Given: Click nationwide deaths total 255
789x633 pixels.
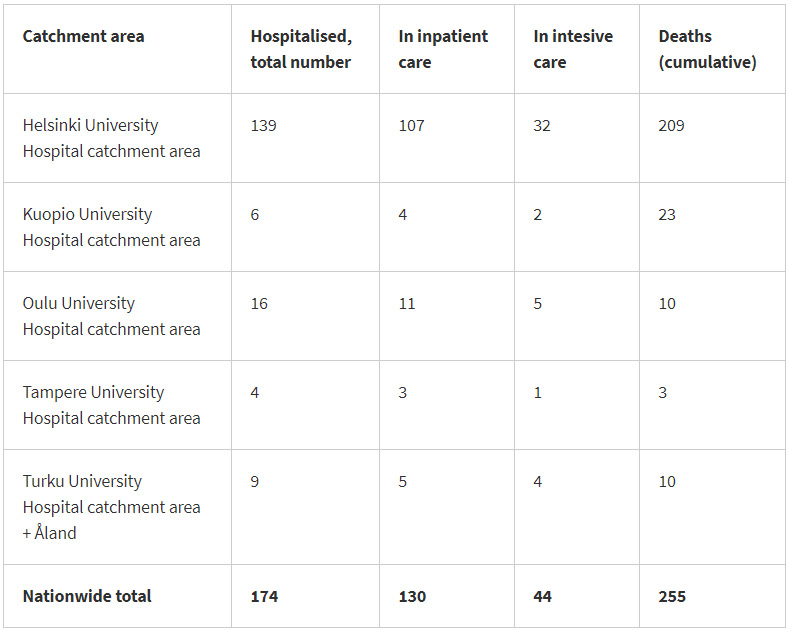Looking at the screenshot, I should coord(672,597).
